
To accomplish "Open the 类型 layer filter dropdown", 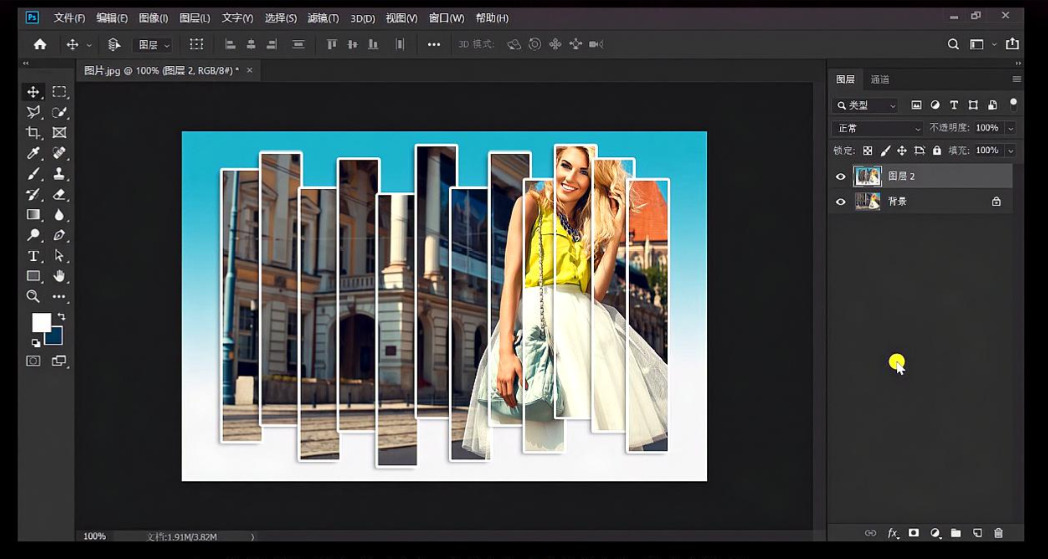I will 866,105.
